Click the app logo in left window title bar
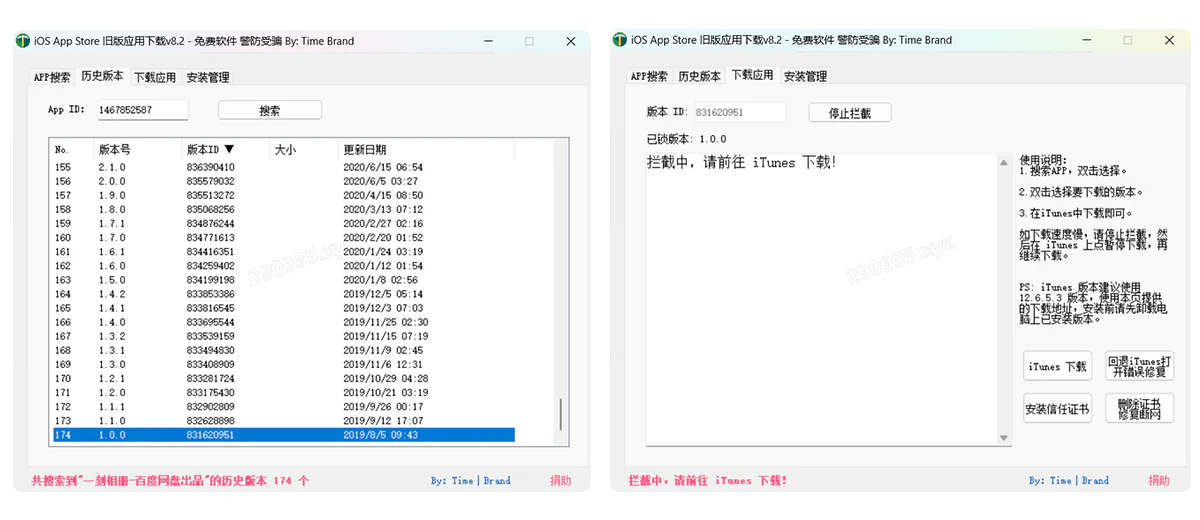Image resolution: width=1200 pixels, height=520 pixels. 22,41
